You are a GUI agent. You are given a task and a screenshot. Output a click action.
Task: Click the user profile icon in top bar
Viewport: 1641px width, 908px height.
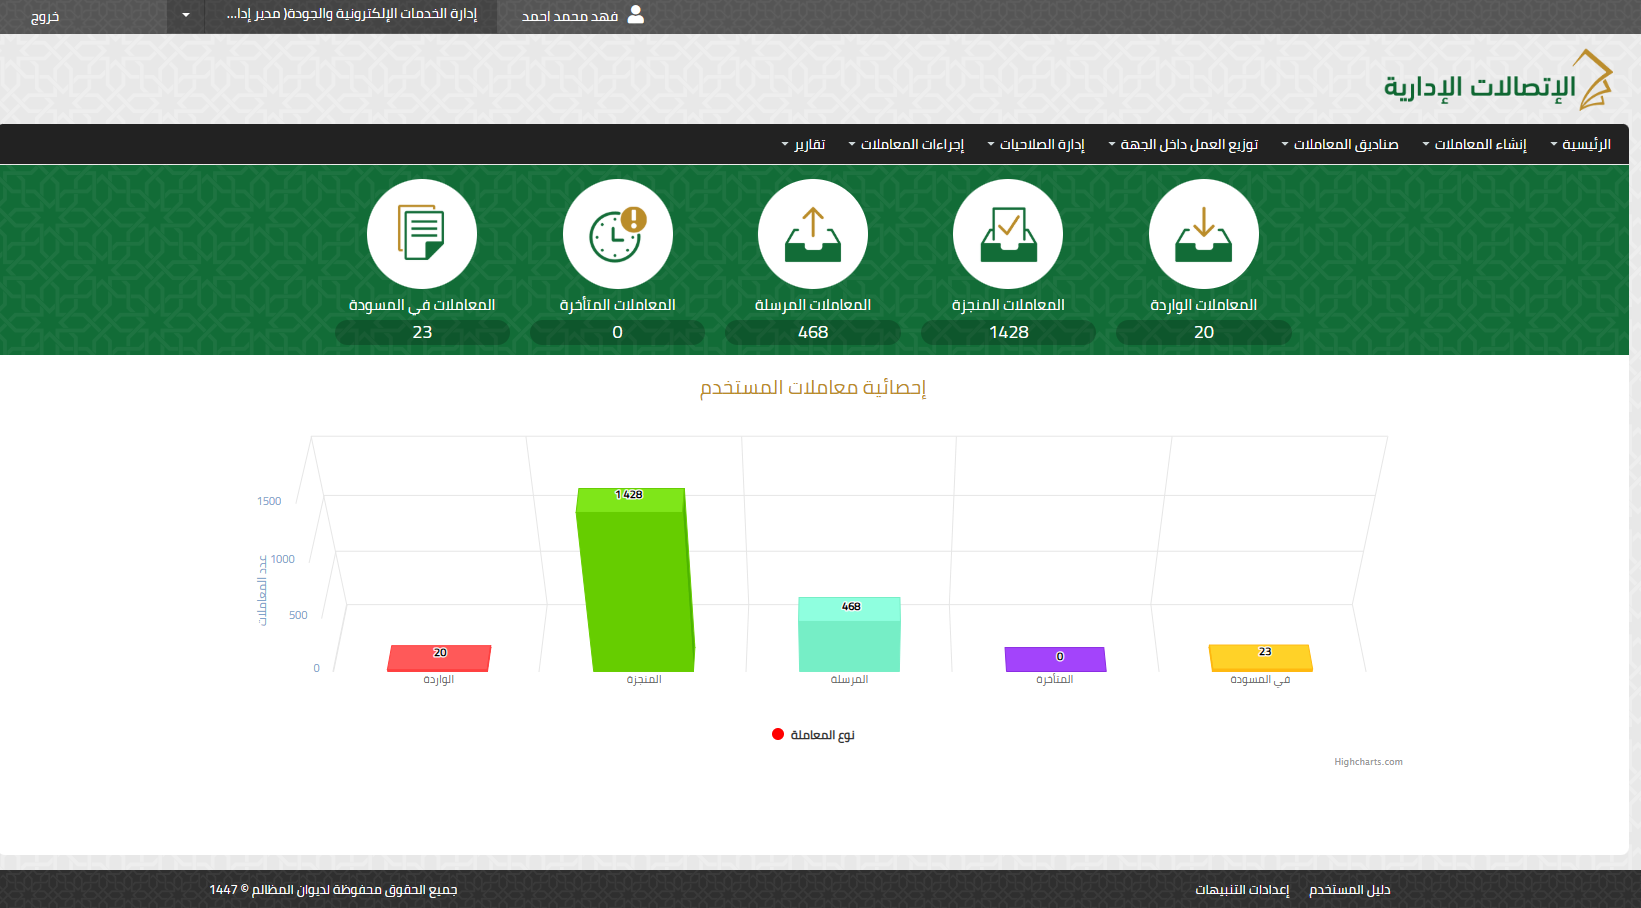pyautogui.click(x=635, y=15)
